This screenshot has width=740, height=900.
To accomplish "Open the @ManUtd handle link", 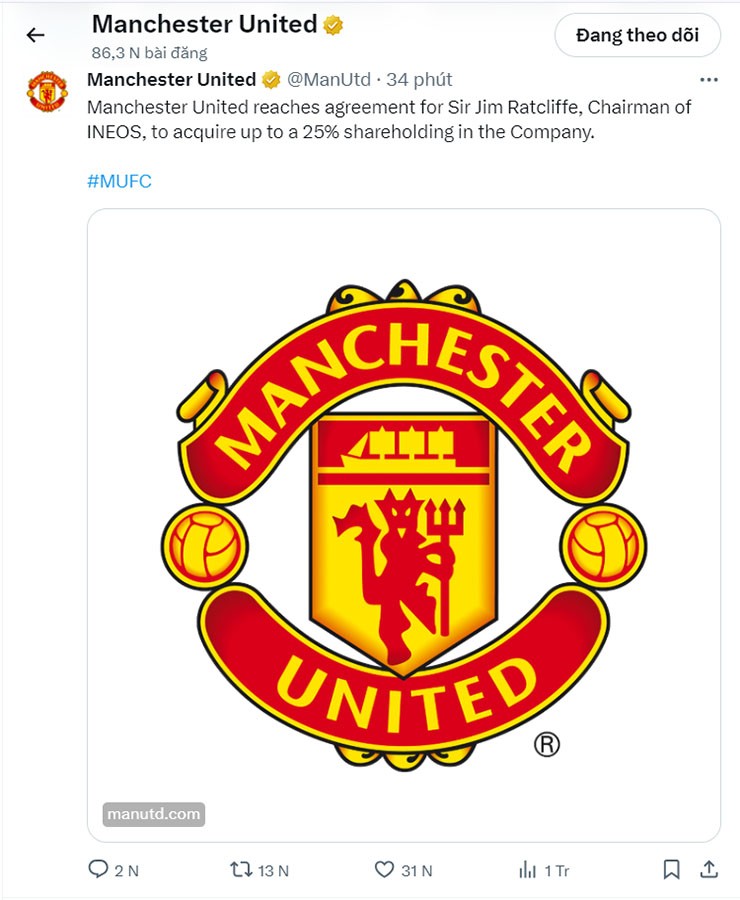I will (329, 79).
